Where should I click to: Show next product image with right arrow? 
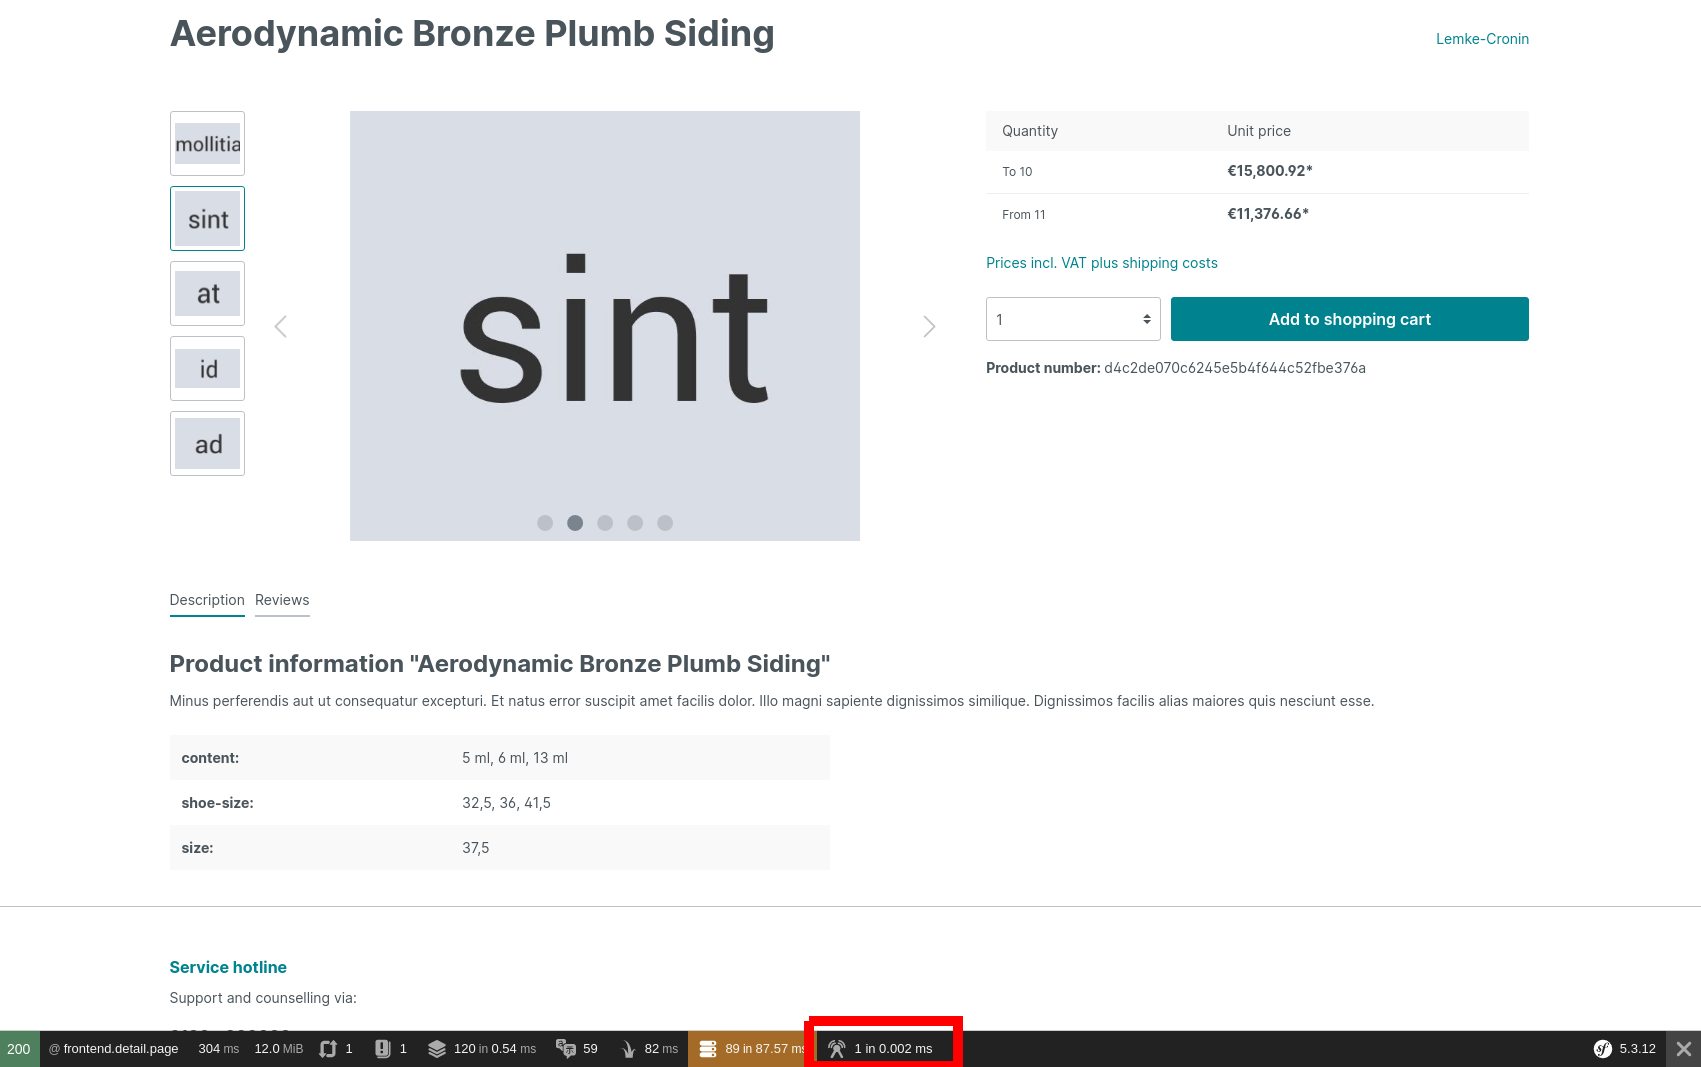click(929, 327)
